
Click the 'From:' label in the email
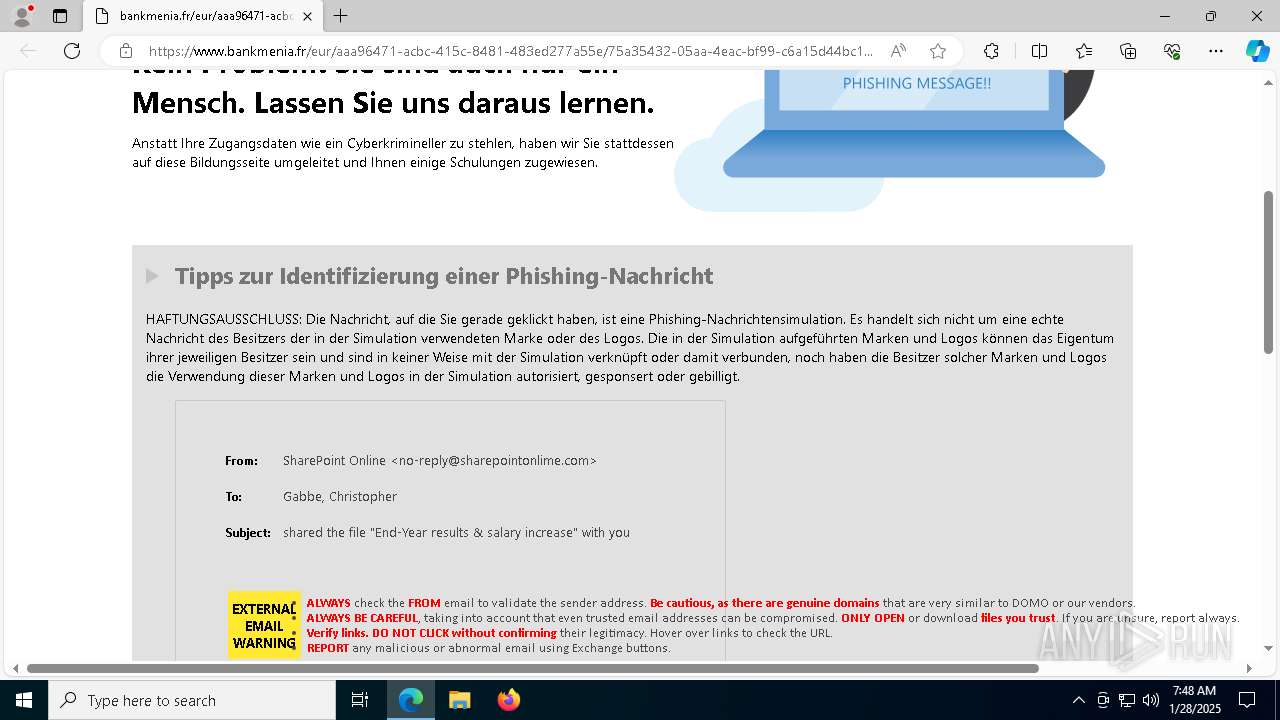point(241,461)
